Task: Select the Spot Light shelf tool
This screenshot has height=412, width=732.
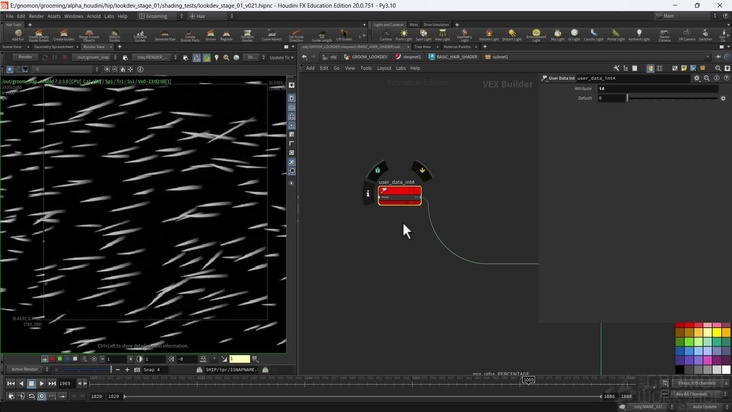Action: (423, 35)
